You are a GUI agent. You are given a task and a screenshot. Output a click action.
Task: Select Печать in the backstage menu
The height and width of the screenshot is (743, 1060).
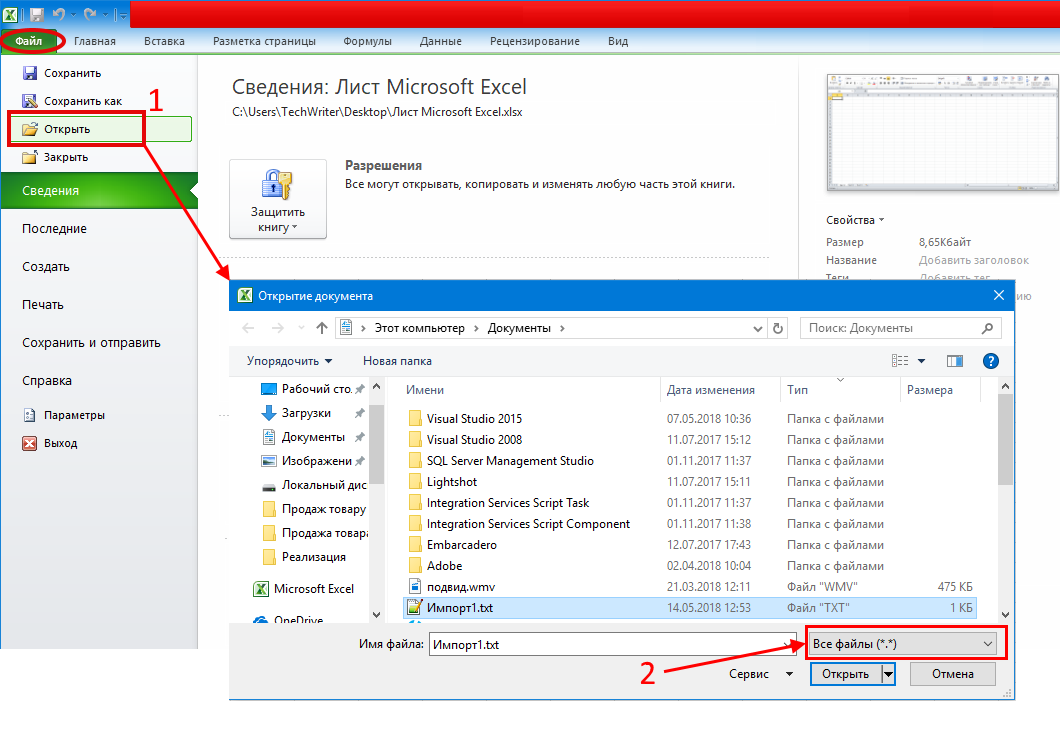click(x=43, y=305)
